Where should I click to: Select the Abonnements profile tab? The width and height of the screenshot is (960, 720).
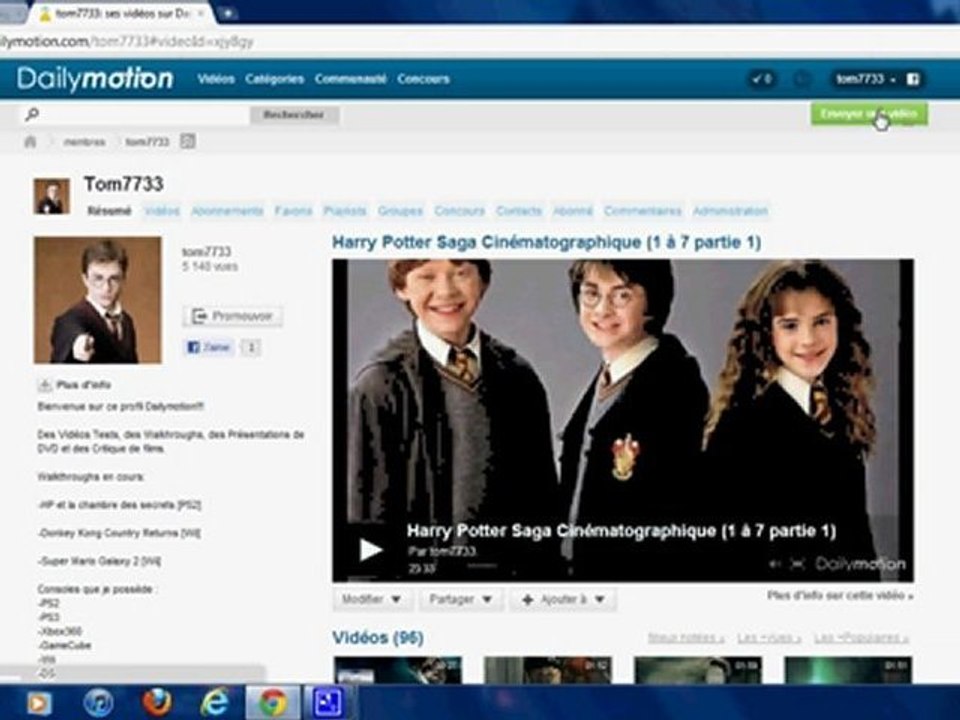tap(227, 211)
